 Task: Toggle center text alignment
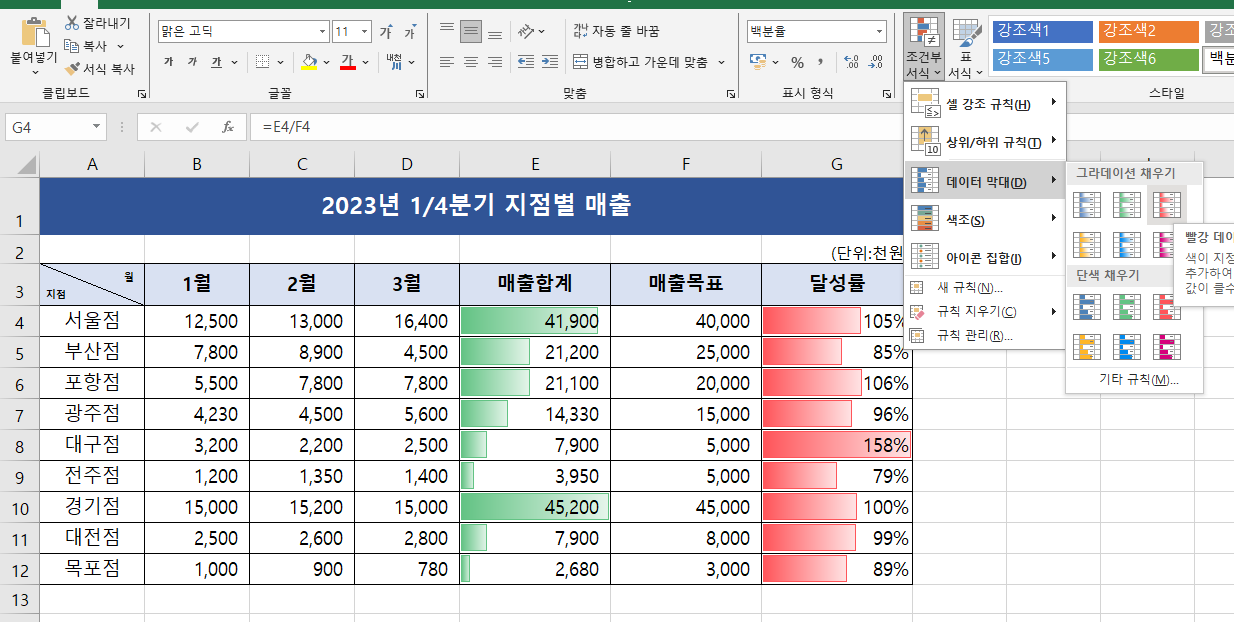(472, 62)
